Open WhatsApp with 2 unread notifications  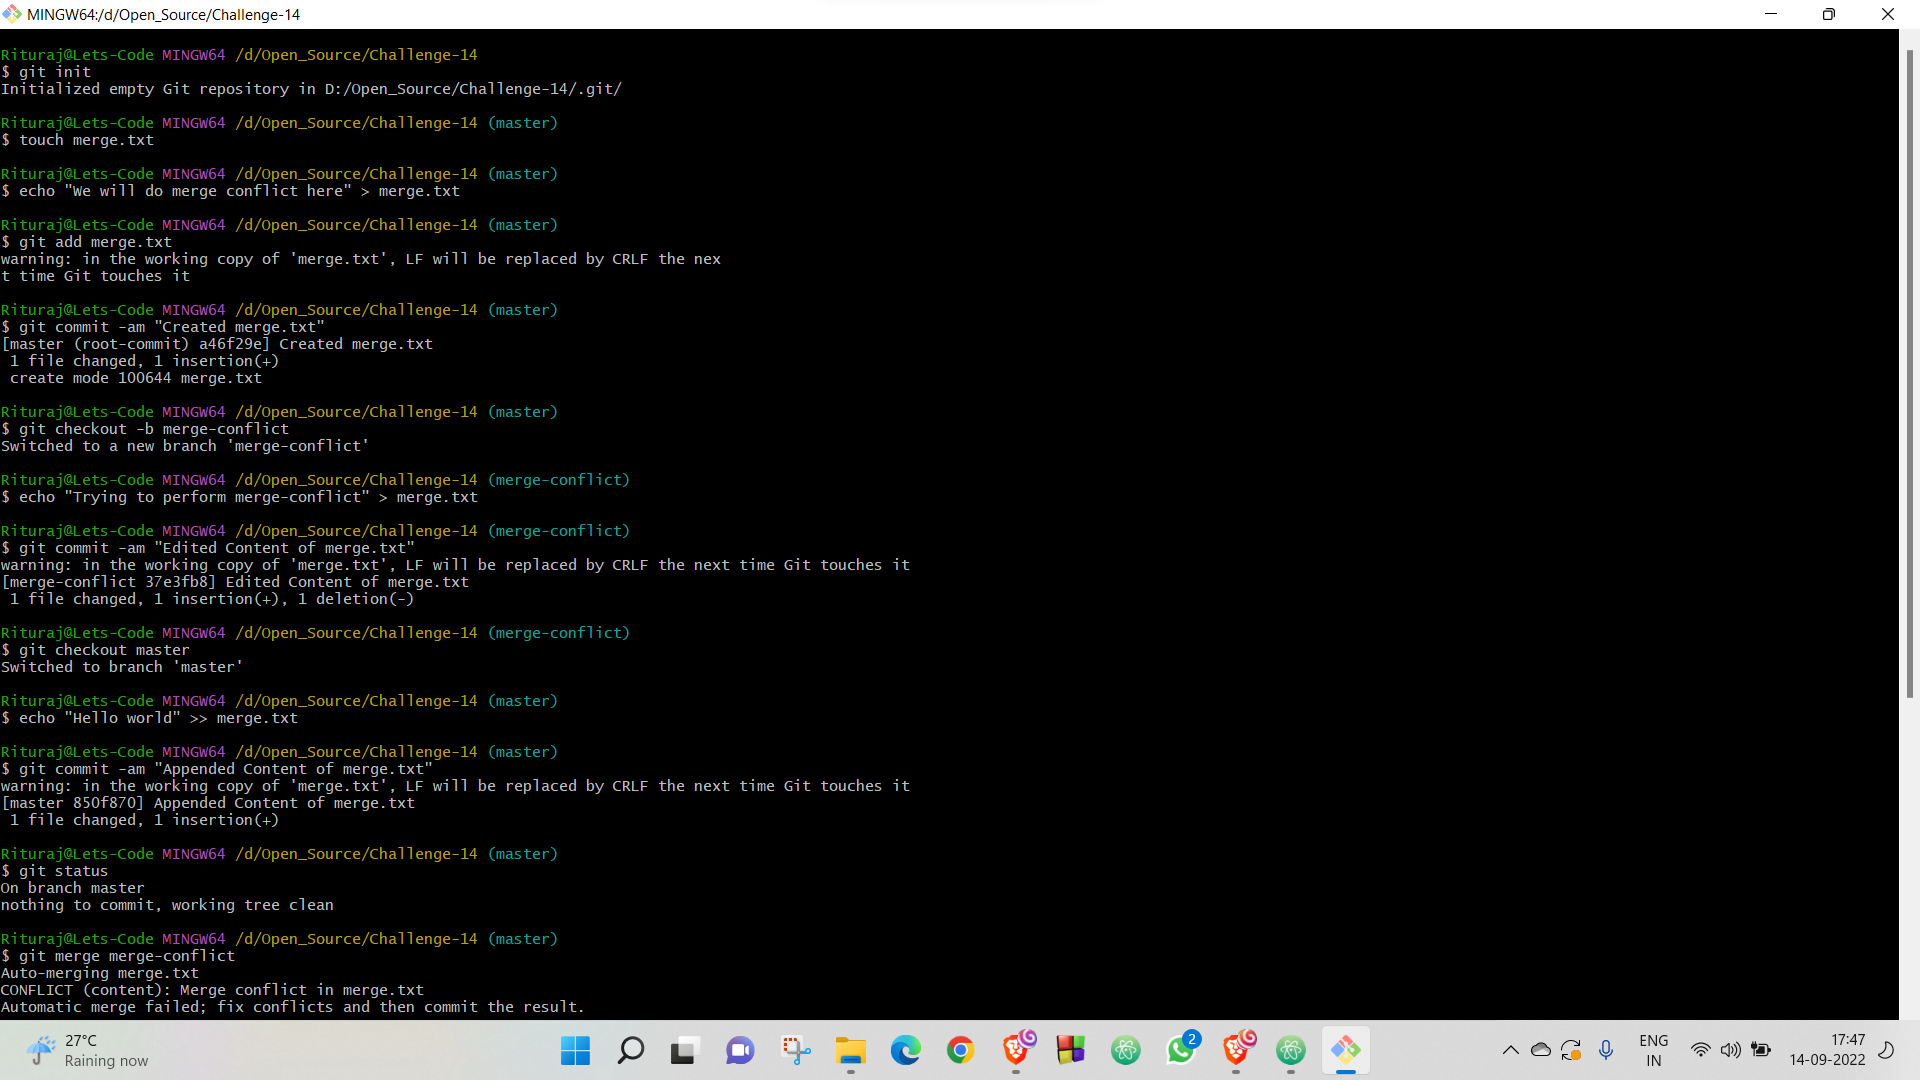point(1181,1050)
